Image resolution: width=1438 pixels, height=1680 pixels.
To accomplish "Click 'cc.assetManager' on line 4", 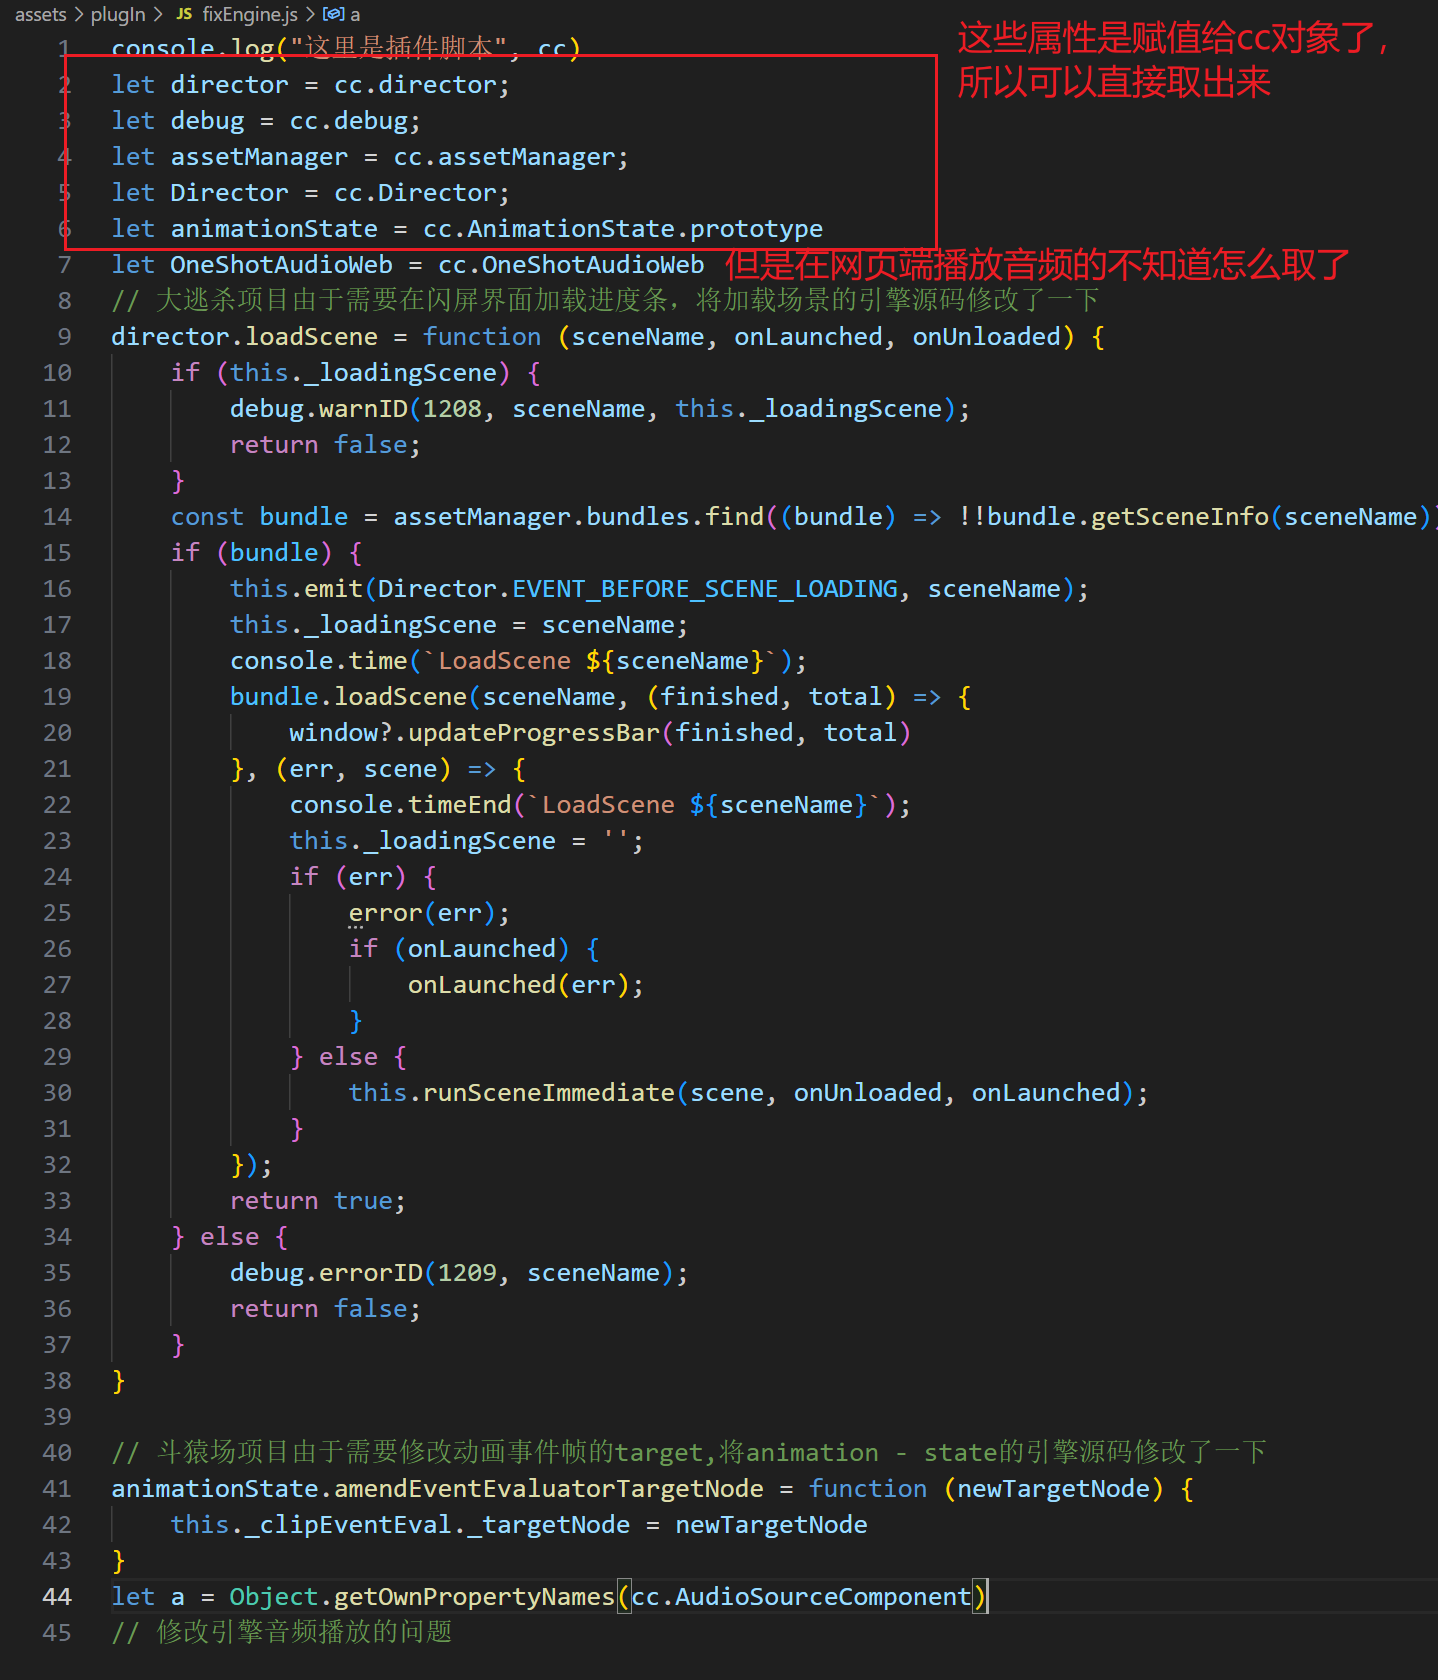I will pyautogui.click(x=504, y=157).
